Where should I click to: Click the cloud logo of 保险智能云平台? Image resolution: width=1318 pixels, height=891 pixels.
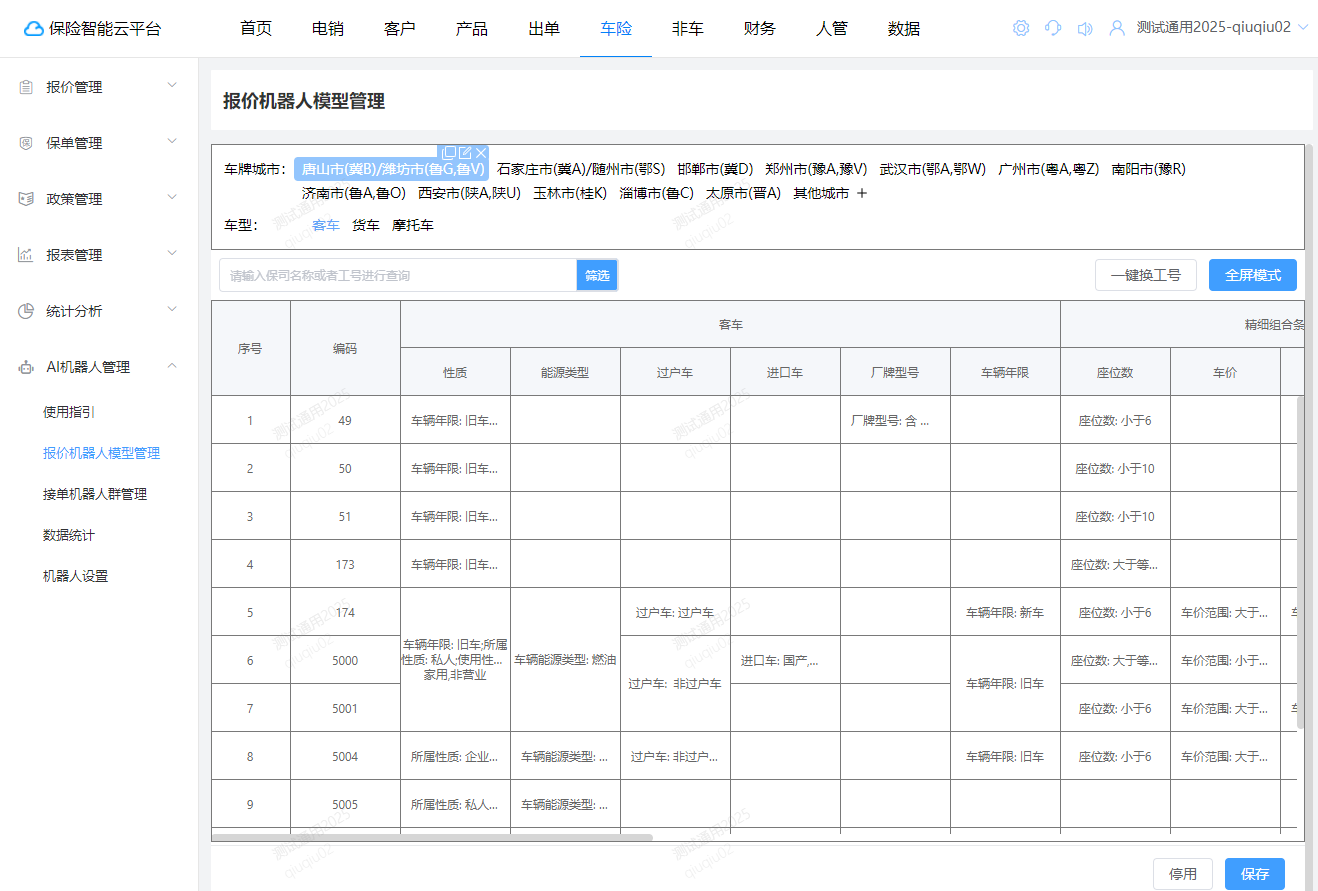[x=34, y=29]
